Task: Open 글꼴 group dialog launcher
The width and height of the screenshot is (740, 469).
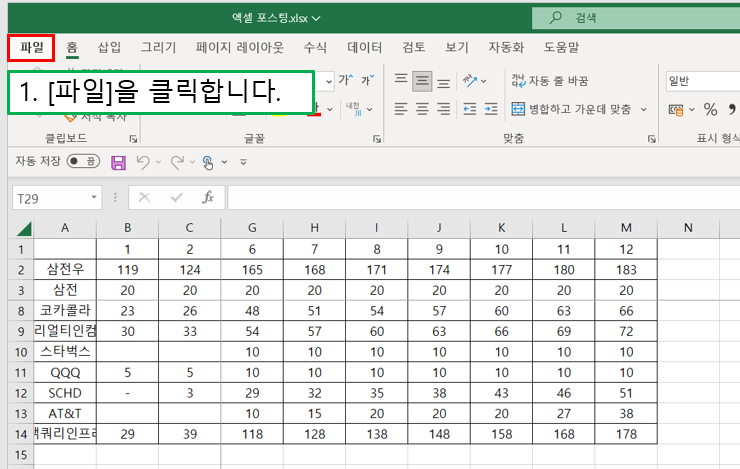Action: (377, 139)
